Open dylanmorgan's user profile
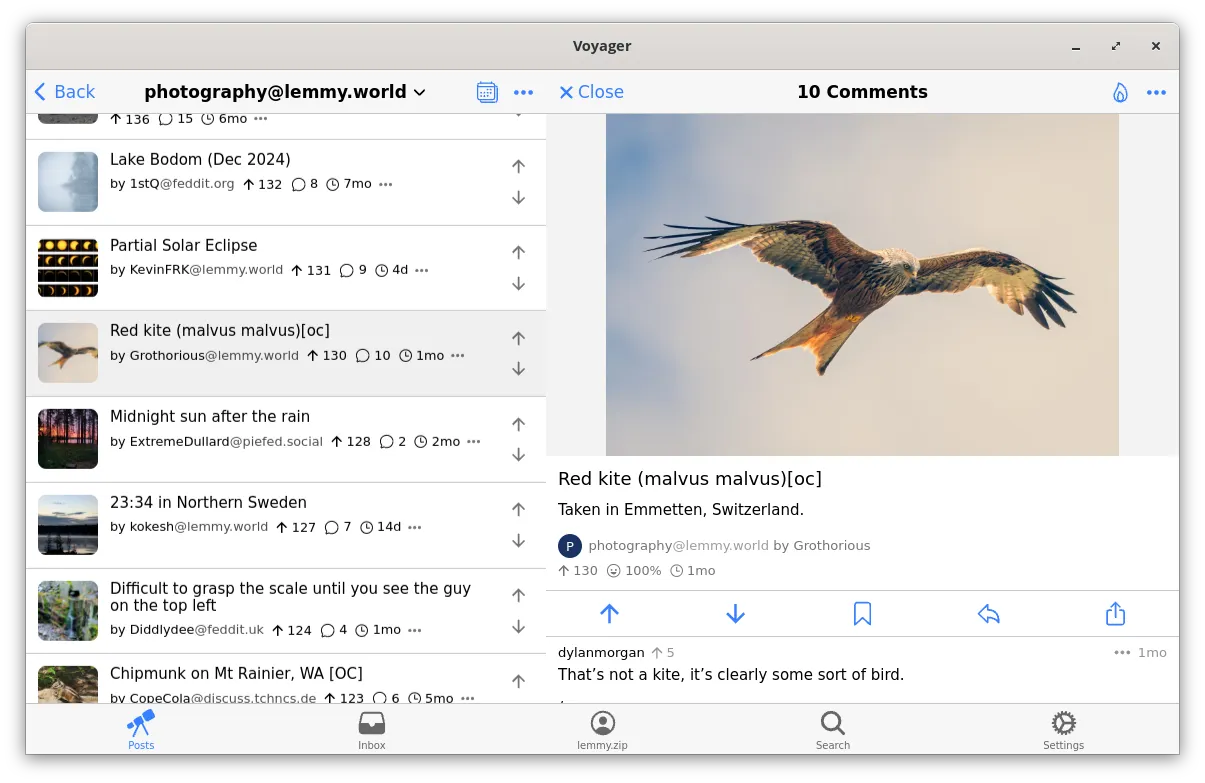1205x783 pixels. click(x=601, y=652)
